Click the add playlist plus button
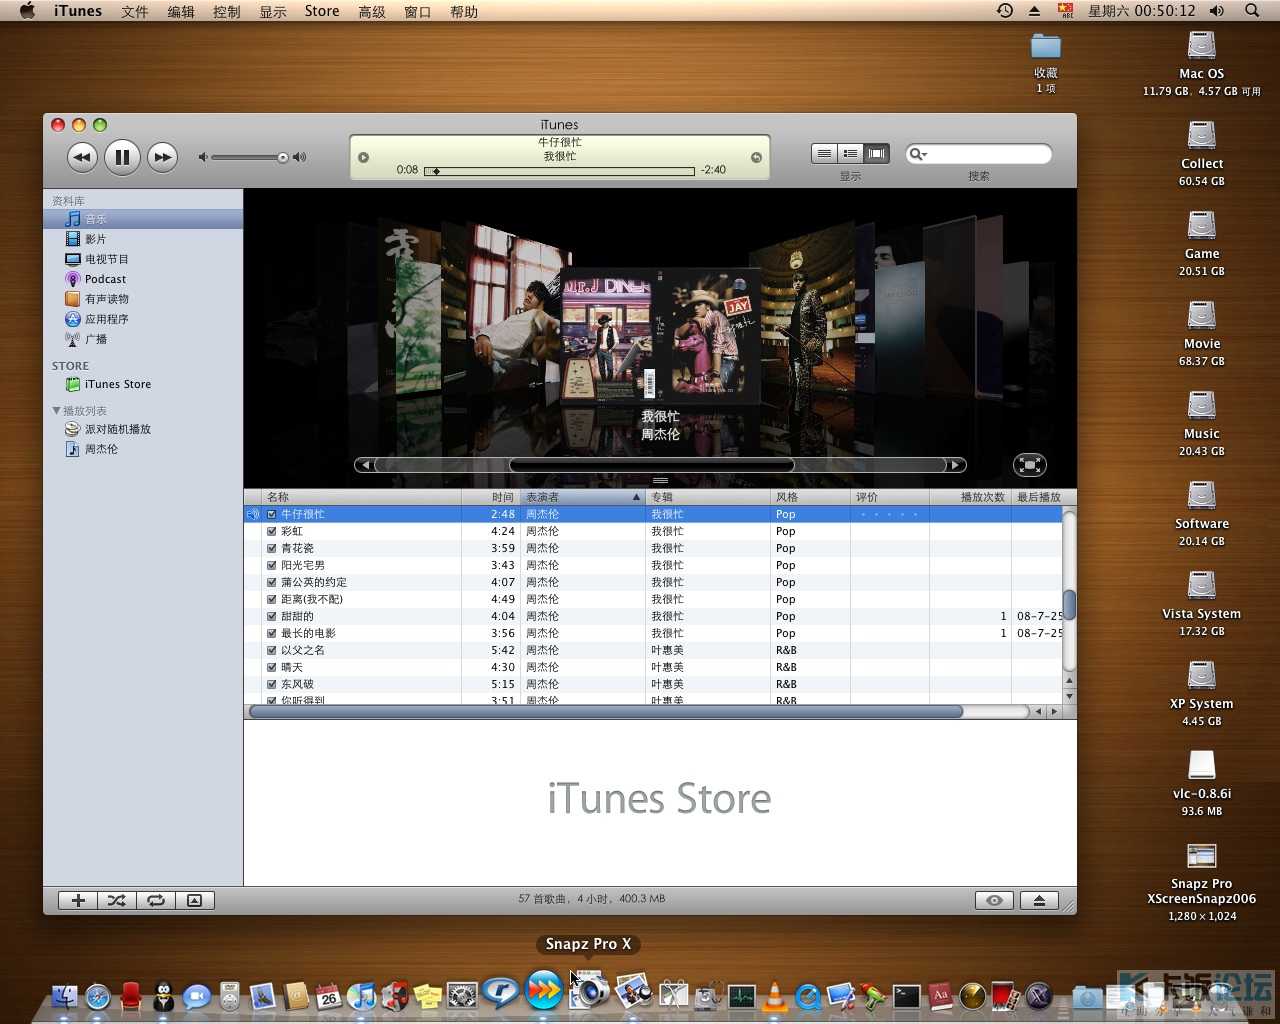The image size is (1280, 1024). pyautogui.click(x=78, y=900)
